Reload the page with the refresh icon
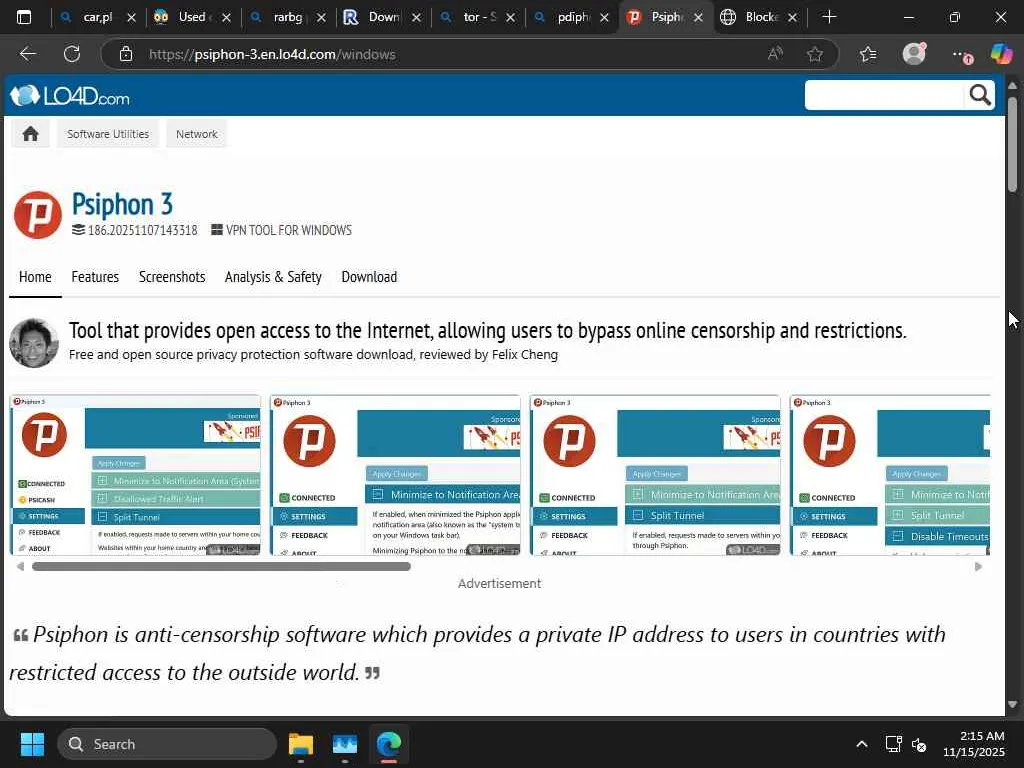 [72, 54]
